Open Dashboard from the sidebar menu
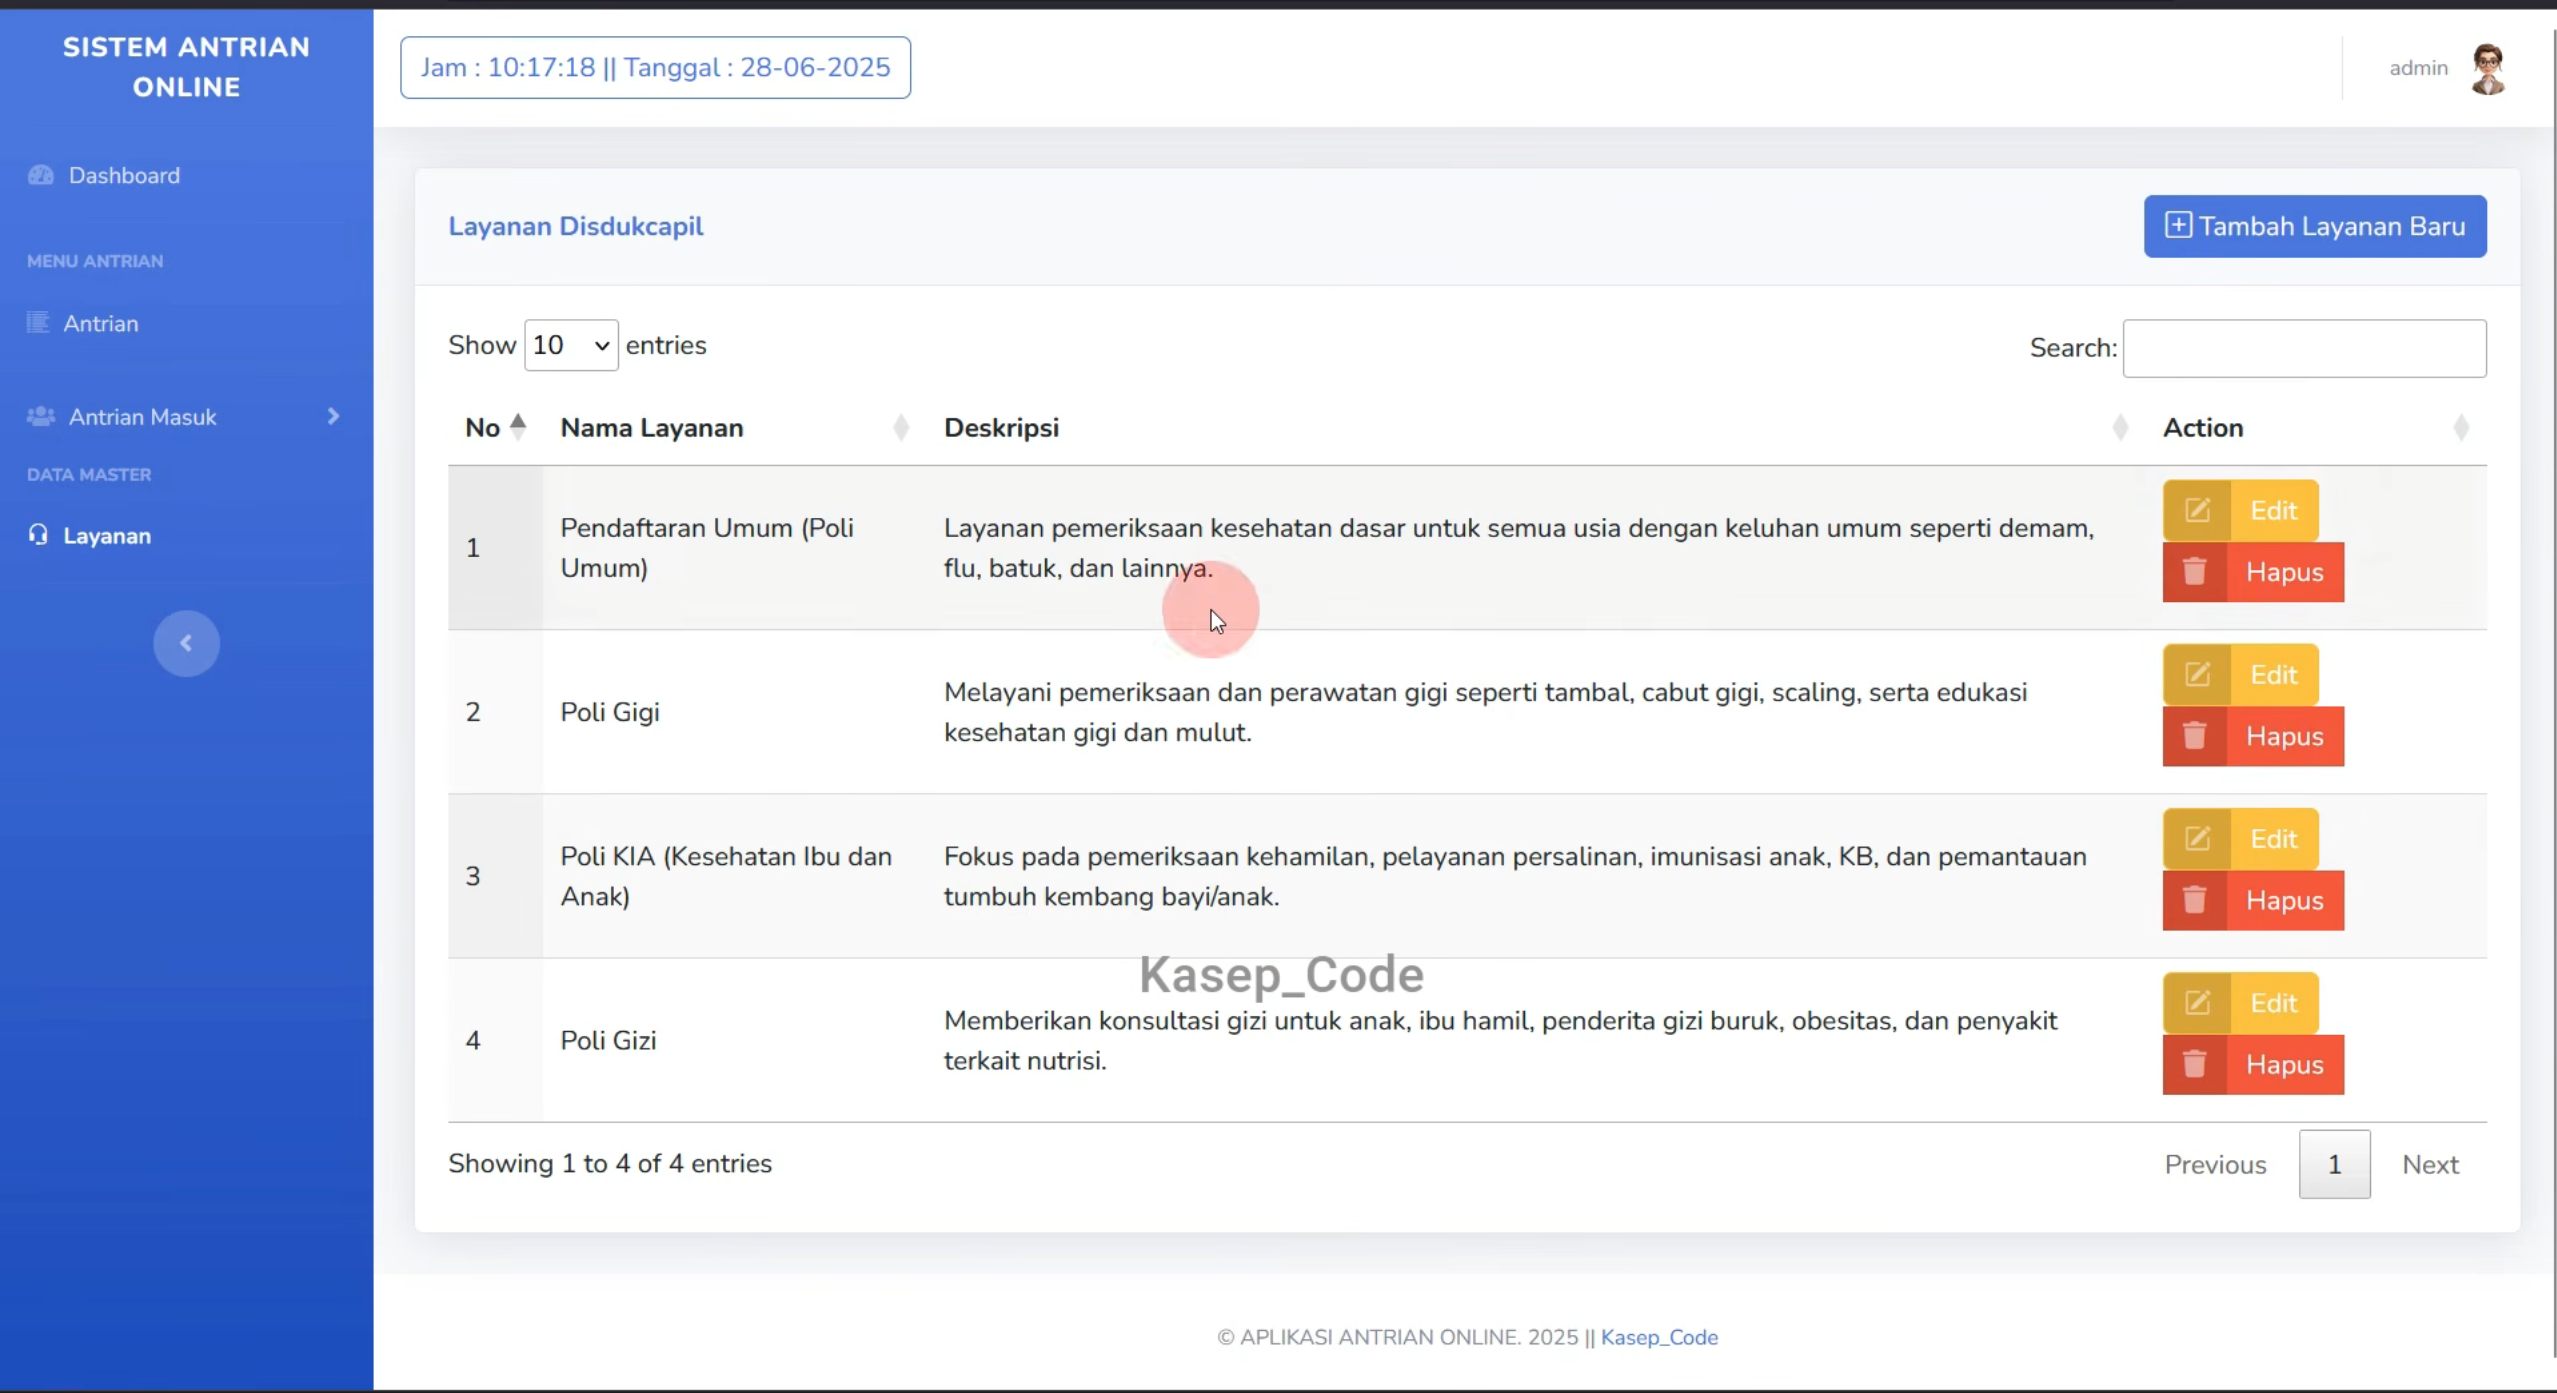2557x1393 pixels. (x=124, y=175)
